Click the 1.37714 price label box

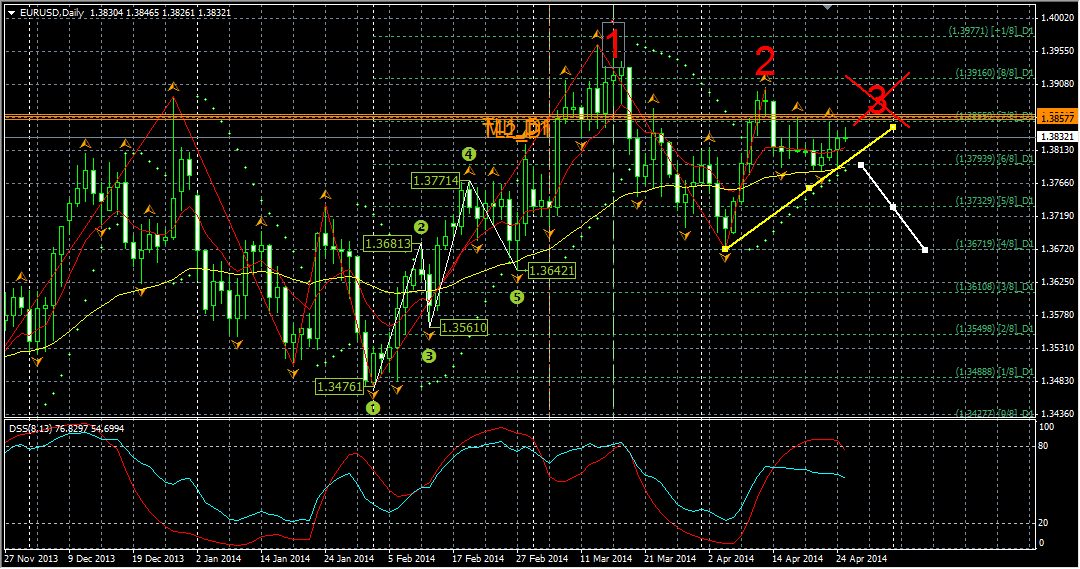point(435,181)
